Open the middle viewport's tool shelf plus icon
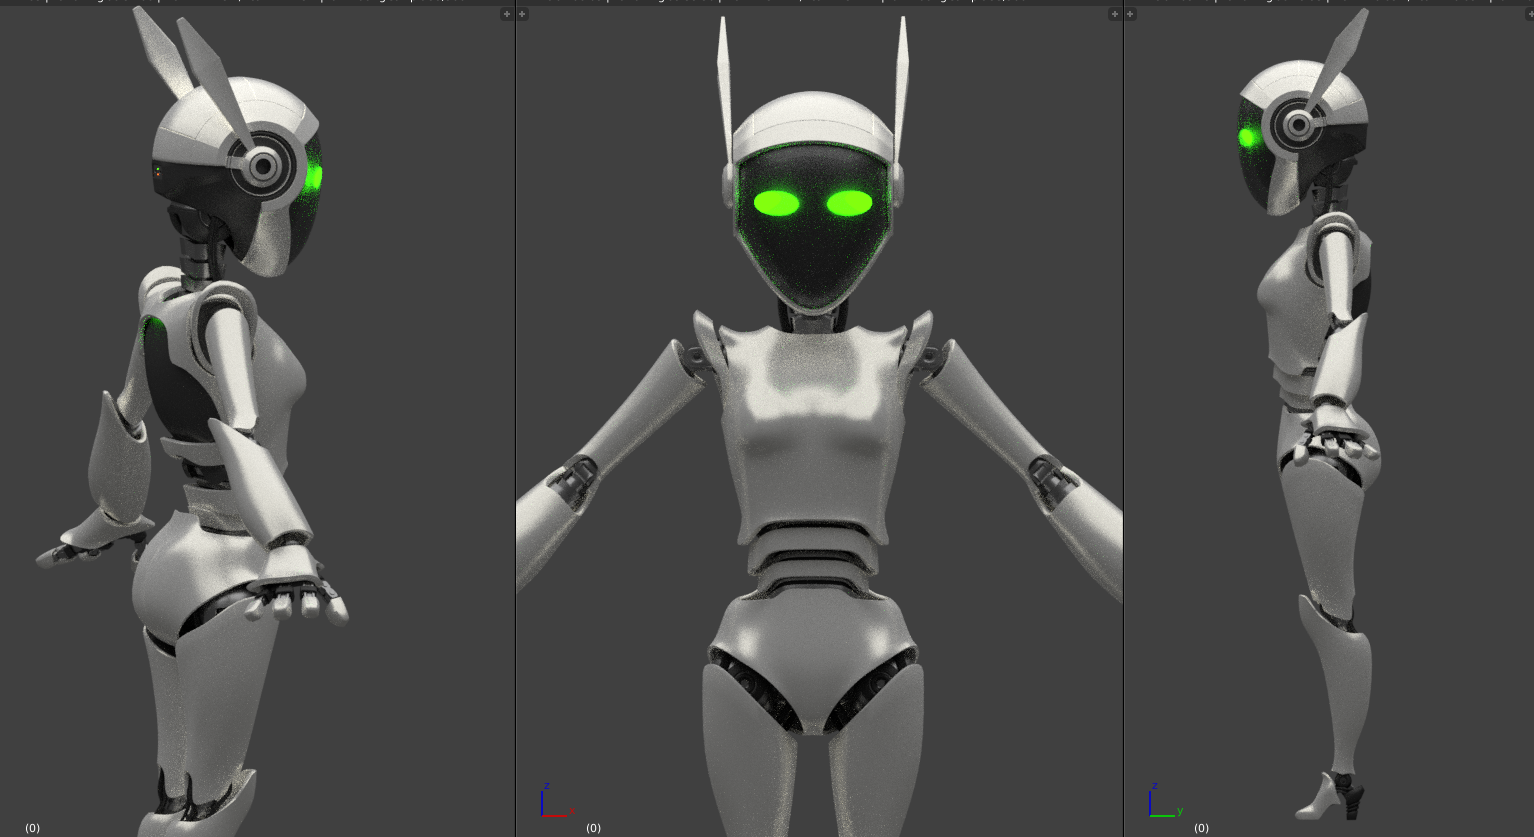The height and width of the screenshot is (837, 1534). click(522, 14)
